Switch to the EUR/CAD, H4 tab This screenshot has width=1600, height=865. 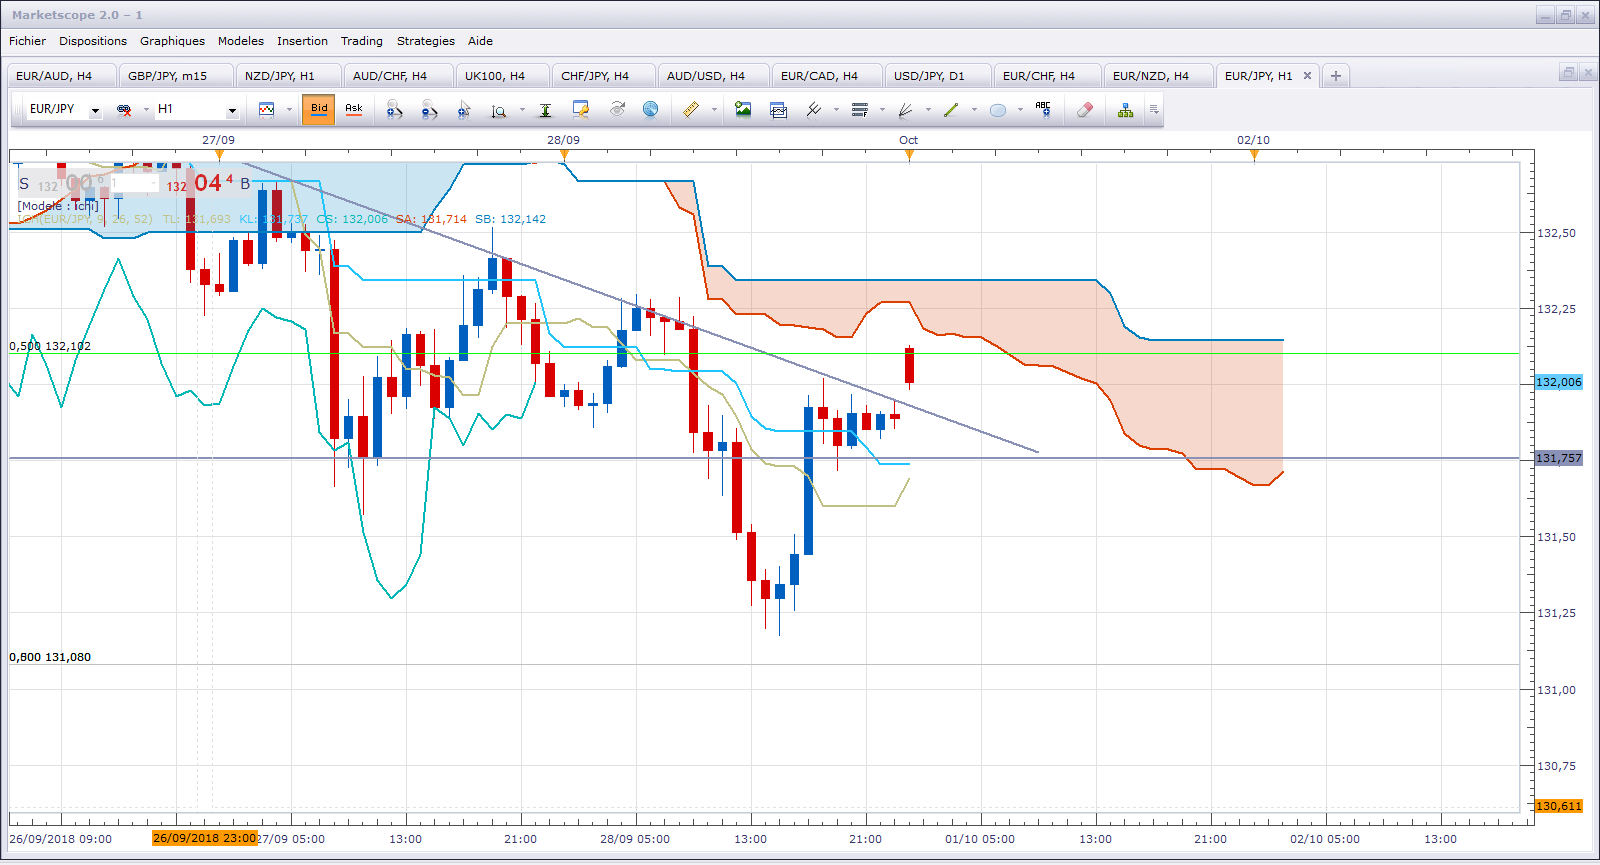pos(826,76)
